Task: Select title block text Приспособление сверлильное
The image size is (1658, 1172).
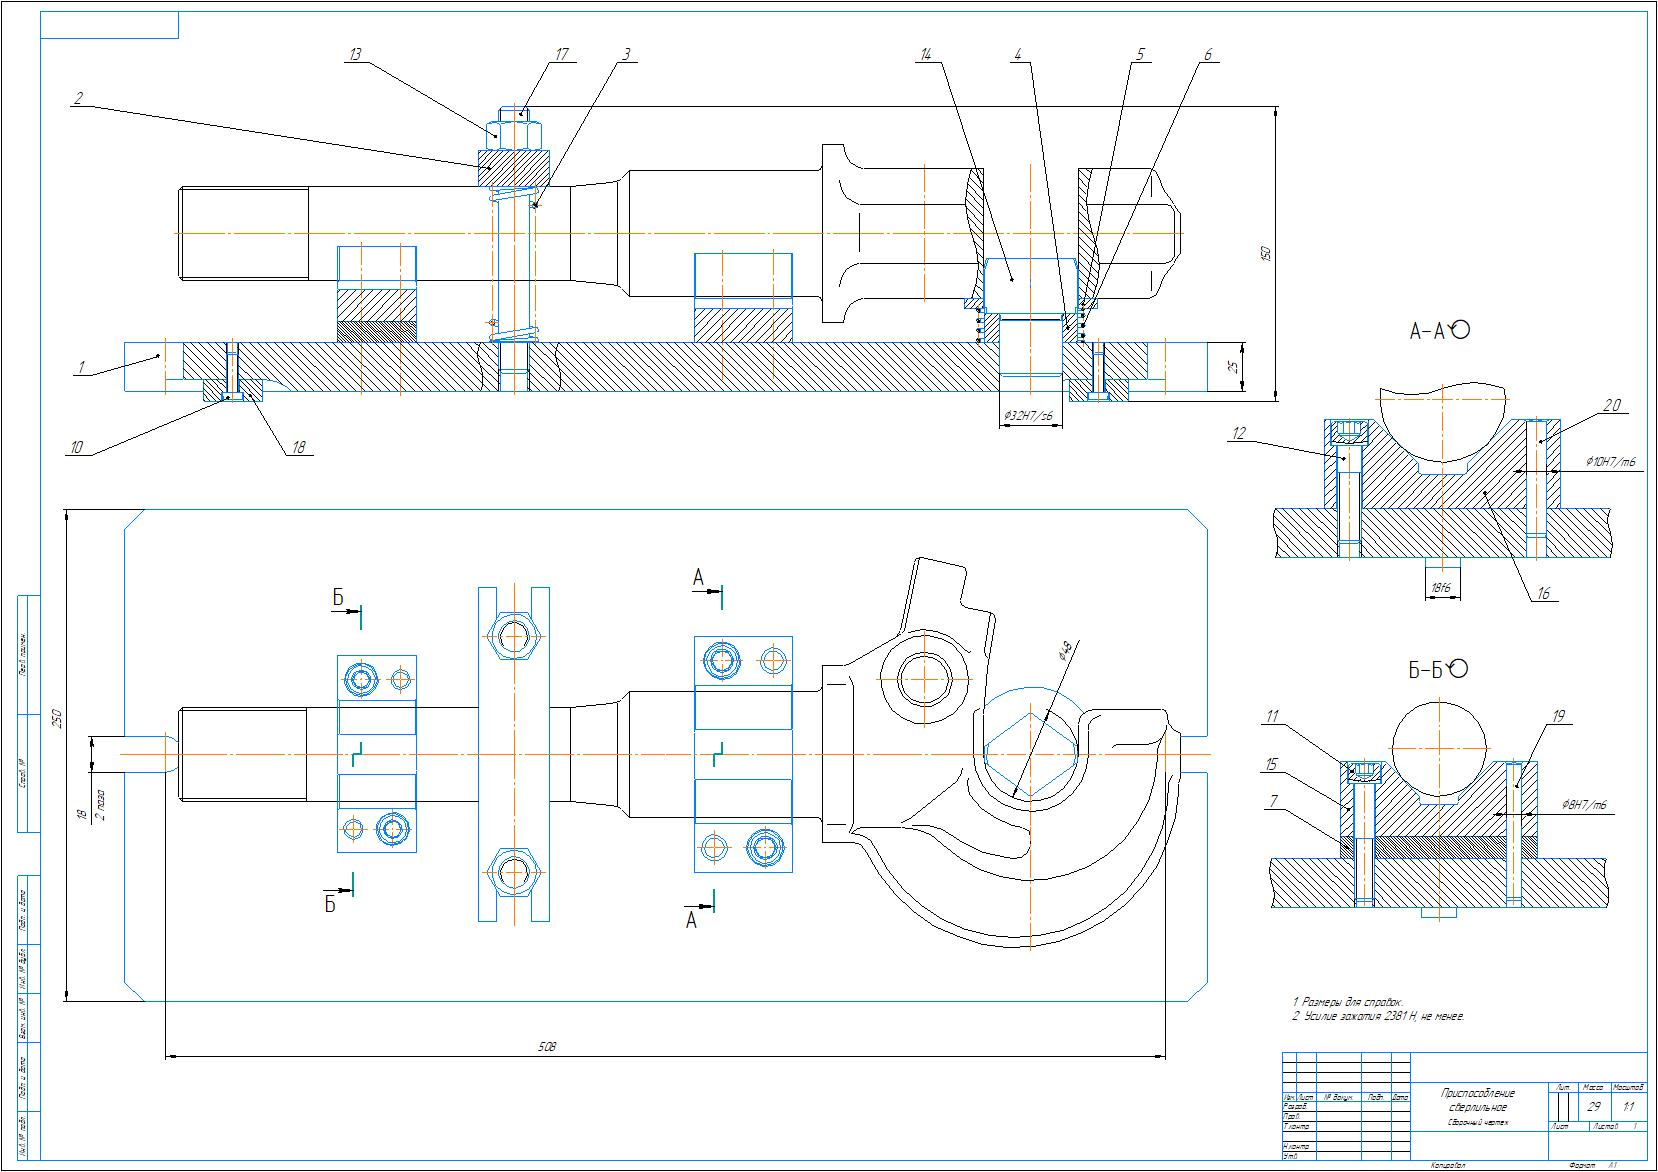Action: (1477, 1100)
